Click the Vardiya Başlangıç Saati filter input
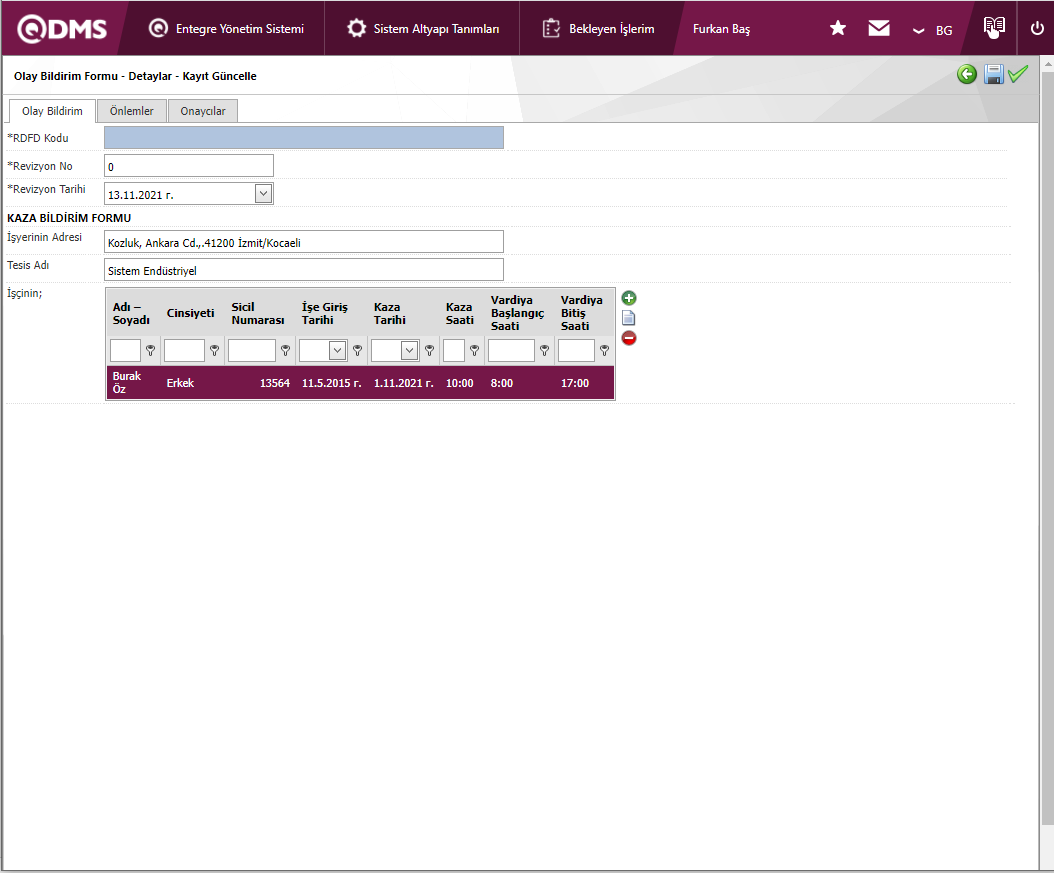1054x873 pixels. pos(512,350)
